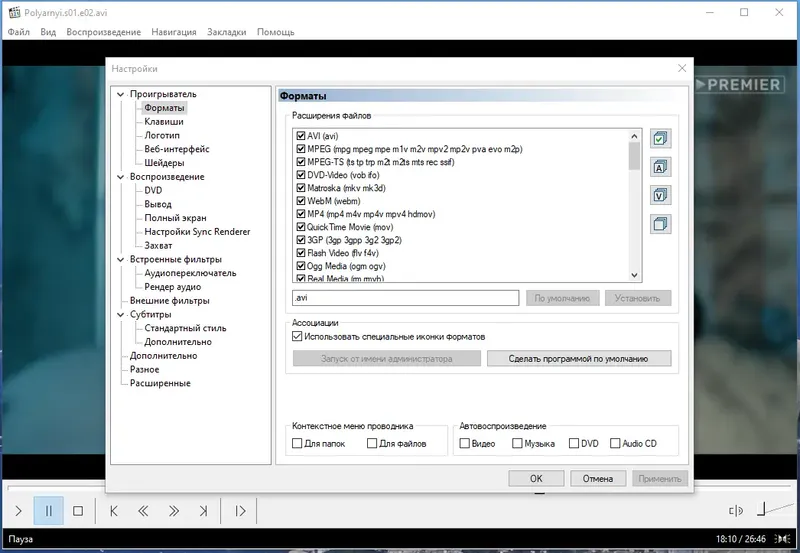Image resolution: width=800 pixels, height=553 pixels.
Task: Click the volume slider in player
Action: point(774,509)
